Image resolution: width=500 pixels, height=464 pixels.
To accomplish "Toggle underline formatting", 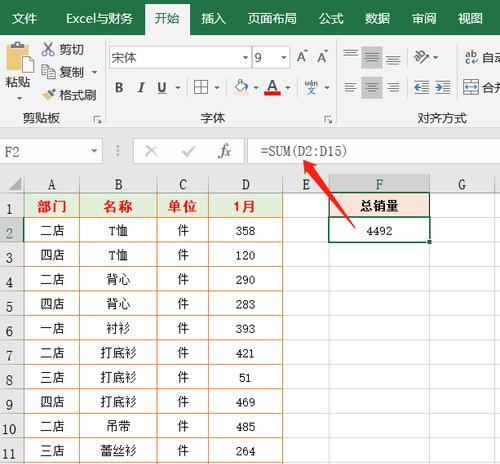I will point(162,88).
